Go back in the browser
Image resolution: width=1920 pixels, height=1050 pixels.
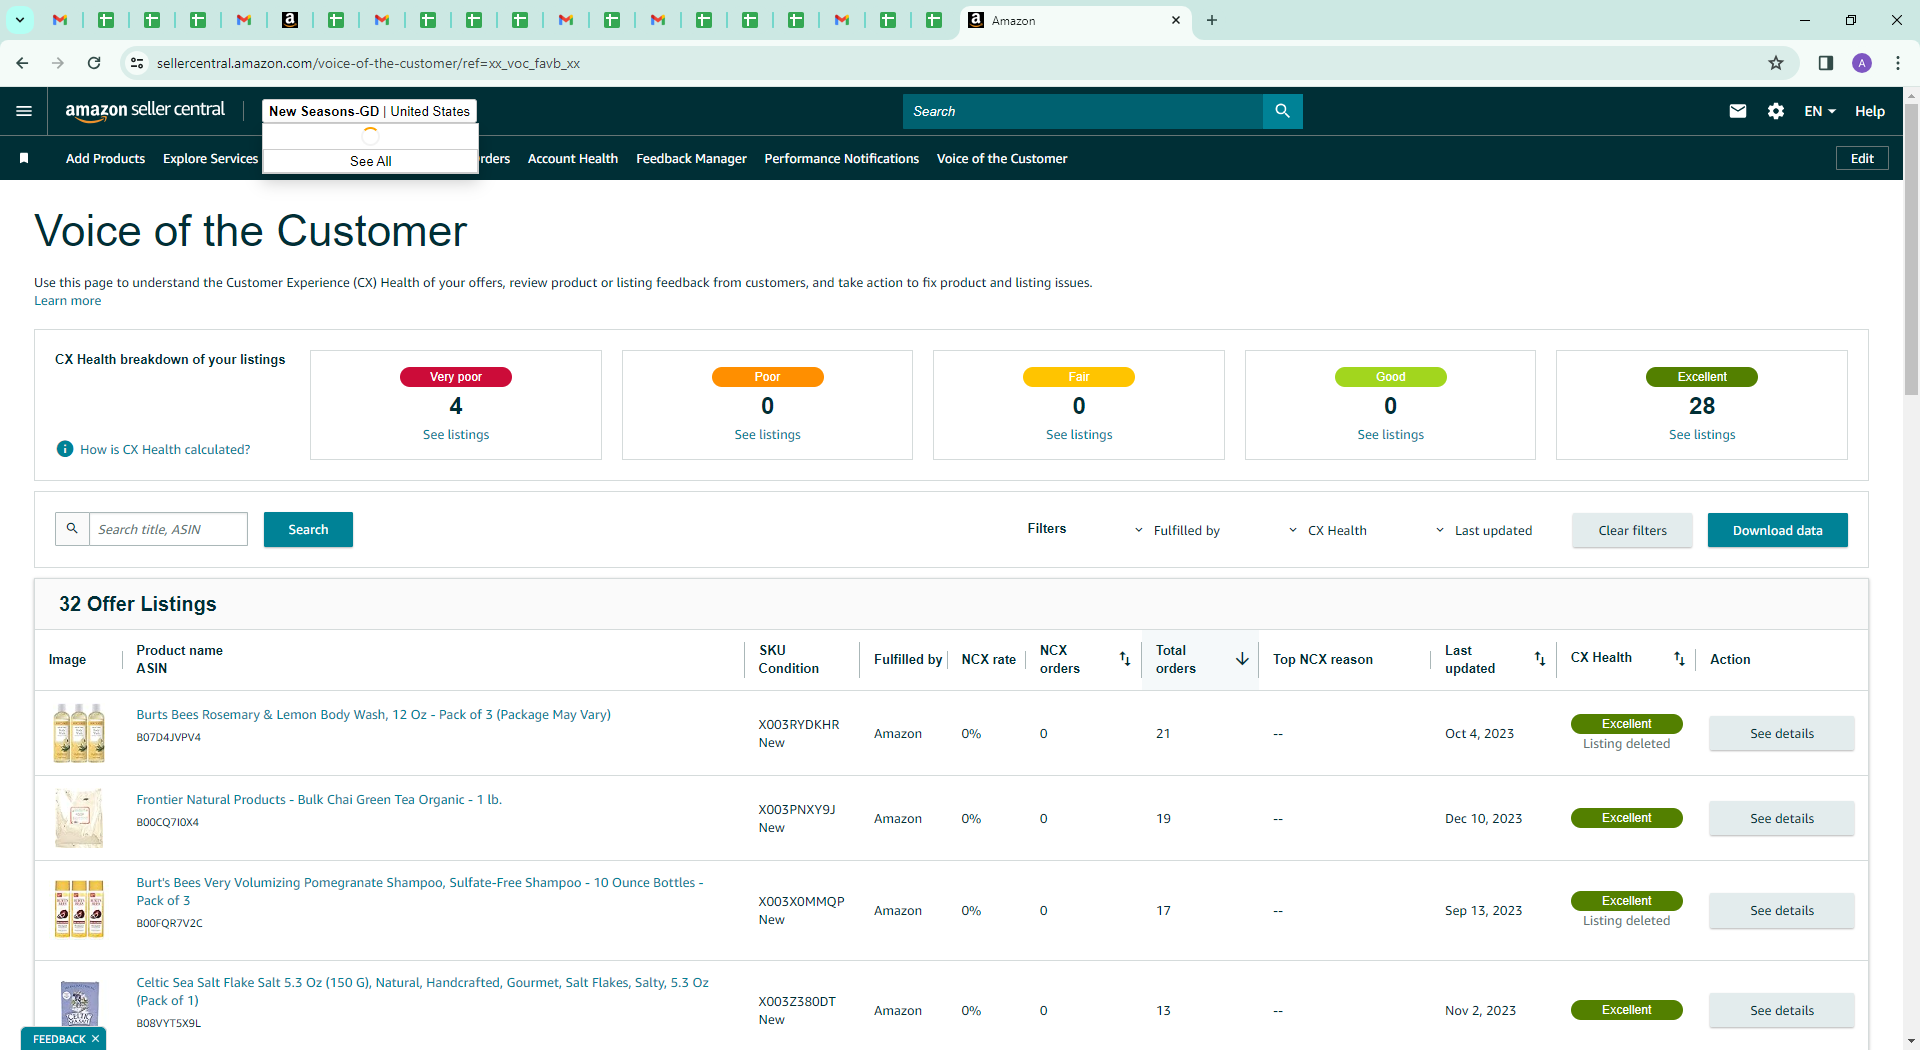tap(22, 63)
